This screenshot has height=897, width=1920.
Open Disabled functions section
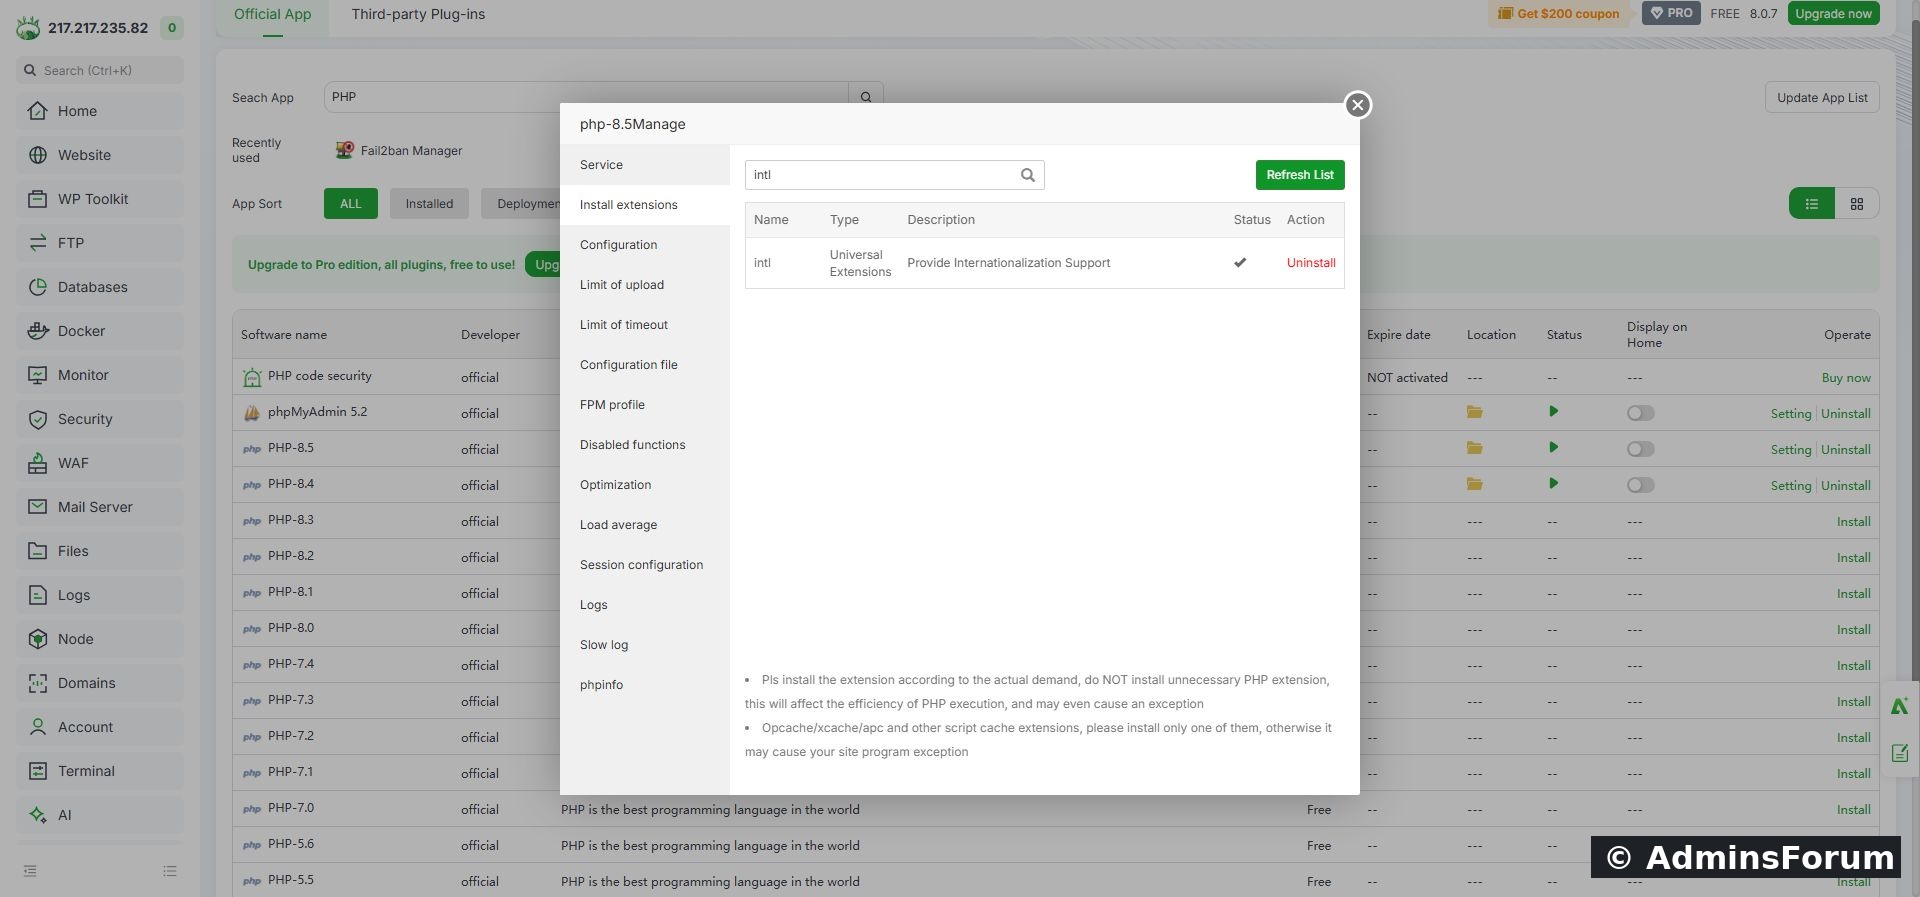point(645,445)
